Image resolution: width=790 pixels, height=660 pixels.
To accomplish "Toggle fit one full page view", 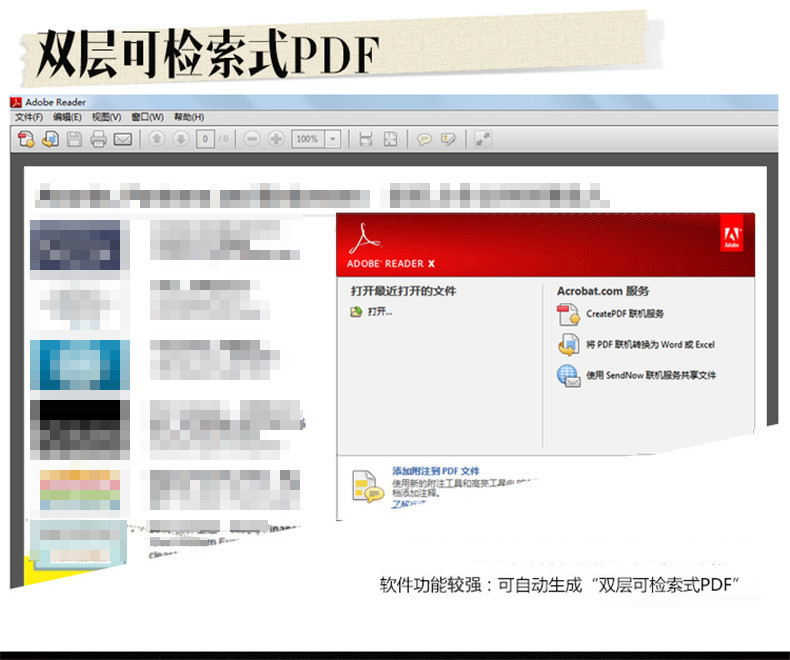I will [390, 139].
